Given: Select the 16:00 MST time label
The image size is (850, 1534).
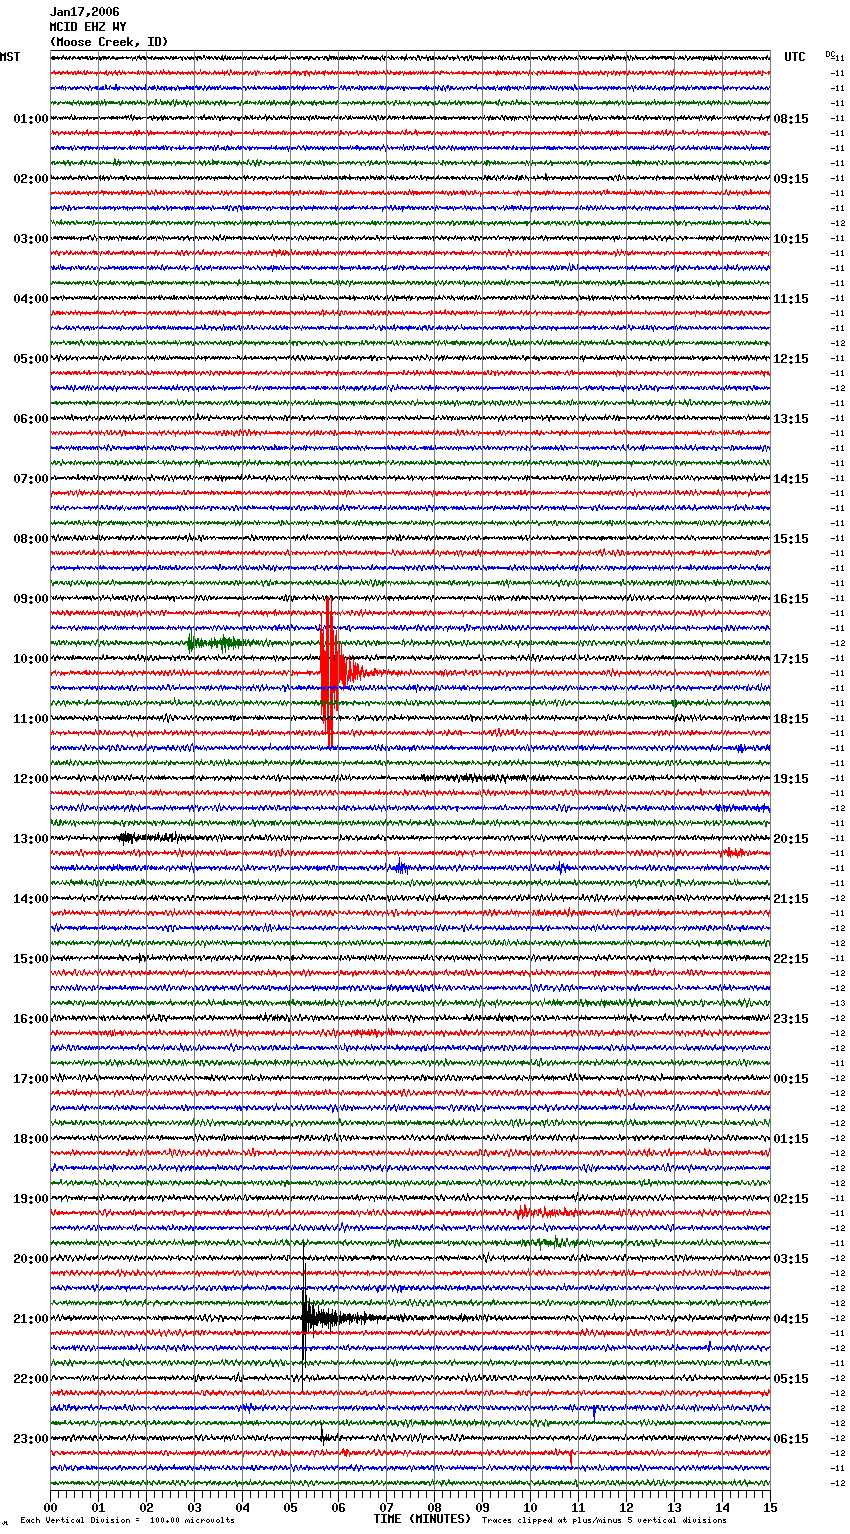Looking at the screenshot, I should coord(30,1019).
